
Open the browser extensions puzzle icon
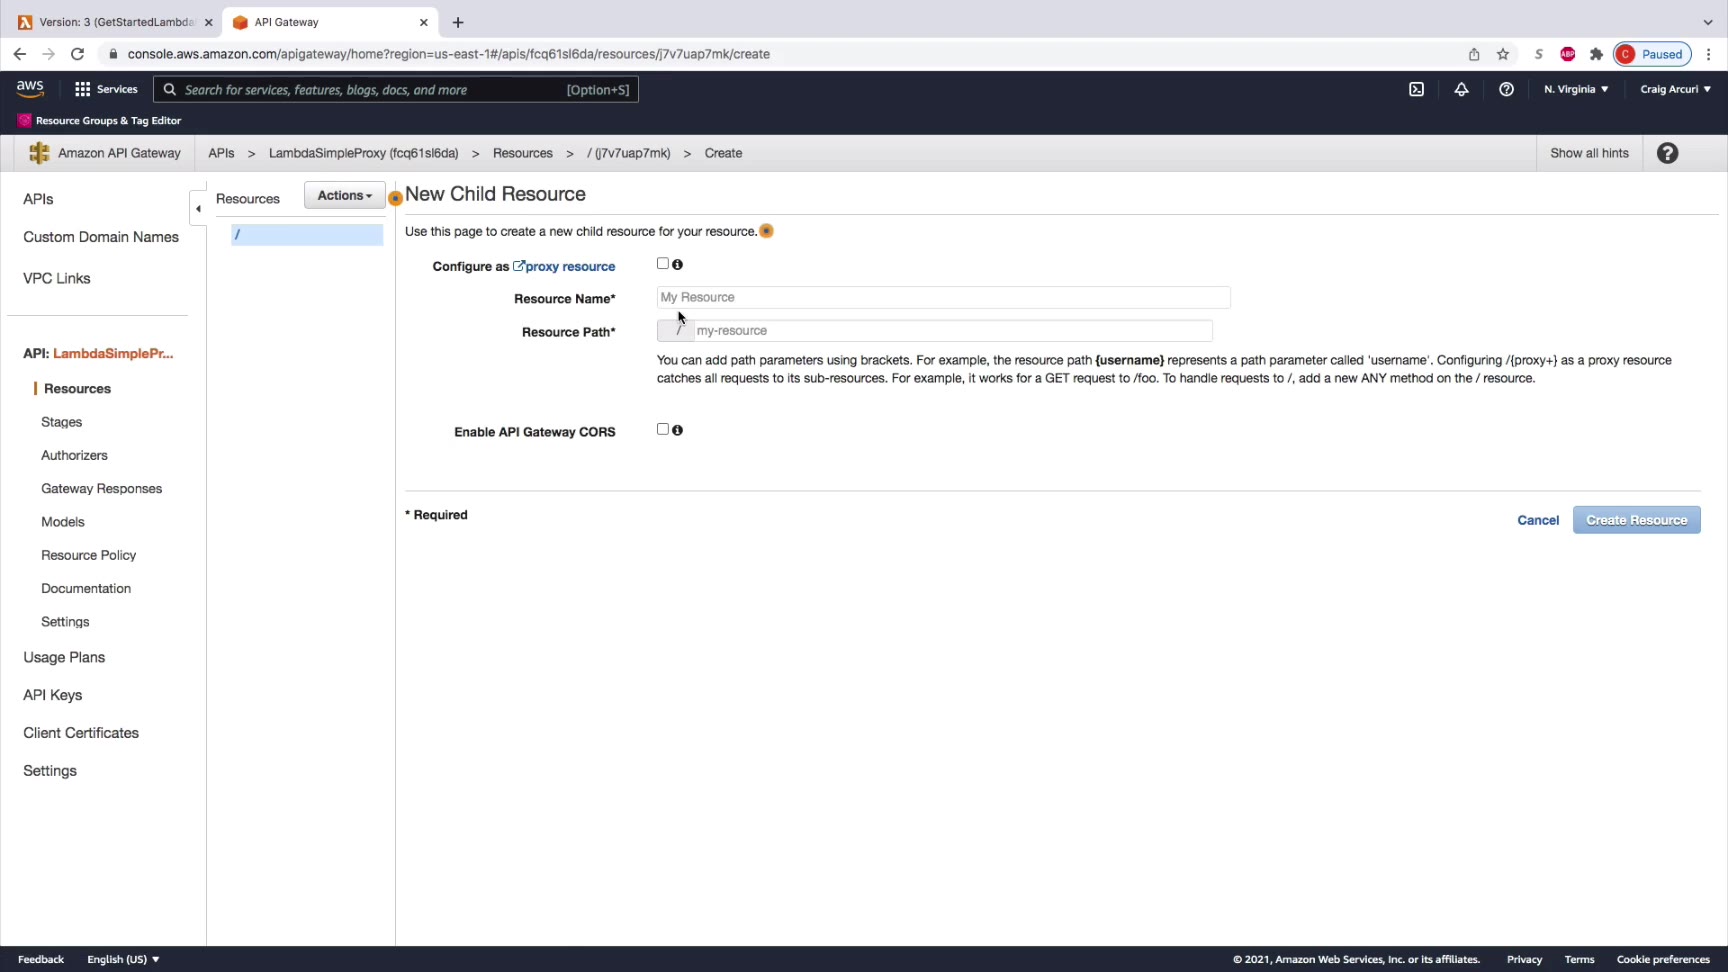(x=1596, y=54)
